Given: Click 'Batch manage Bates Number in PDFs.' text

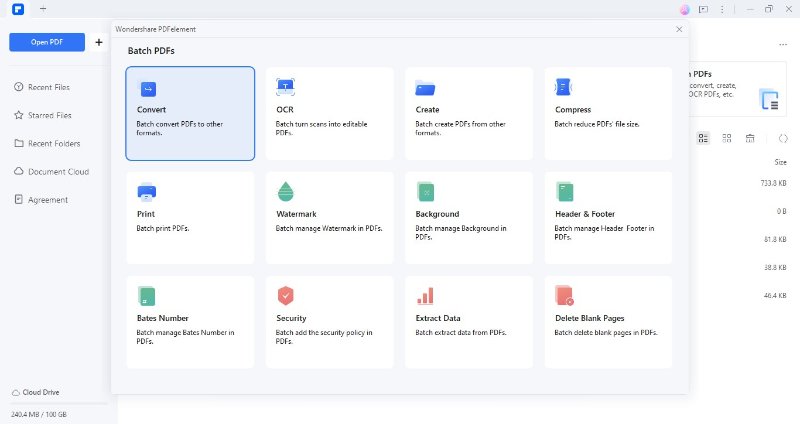Looking at the screenshot, I should 185,336.
